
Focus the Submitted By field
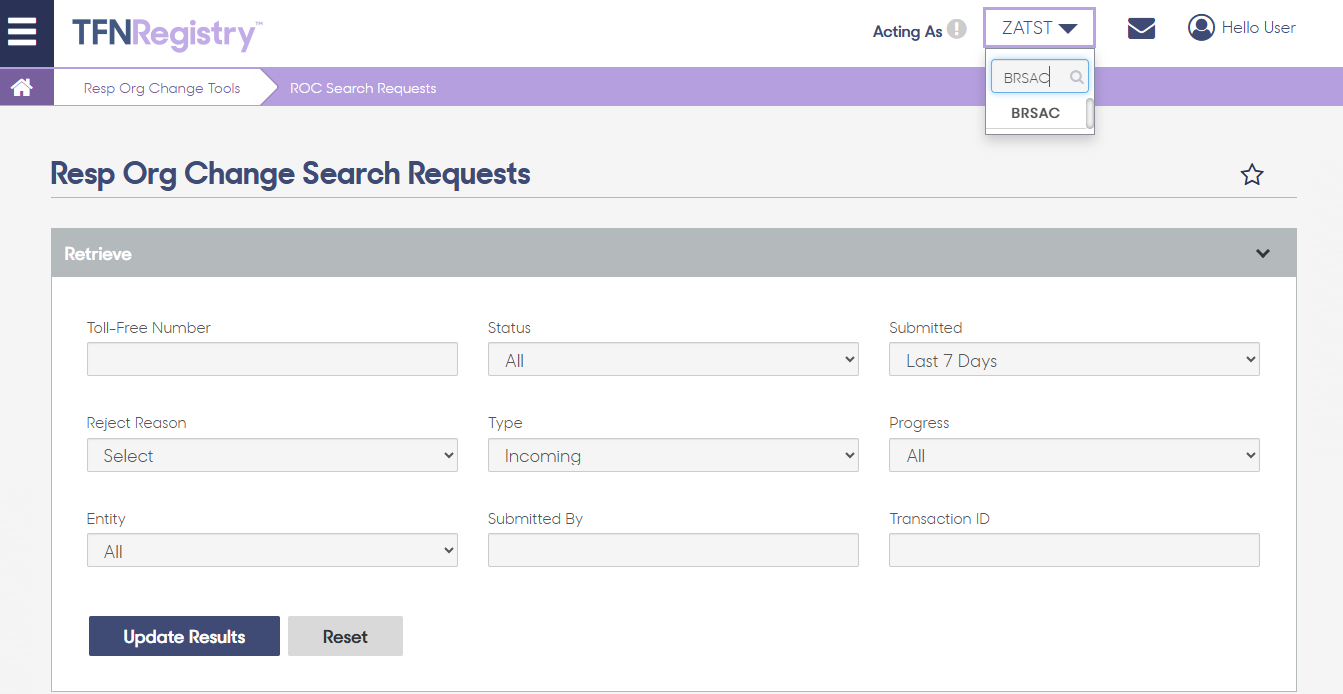coord(673,550)
